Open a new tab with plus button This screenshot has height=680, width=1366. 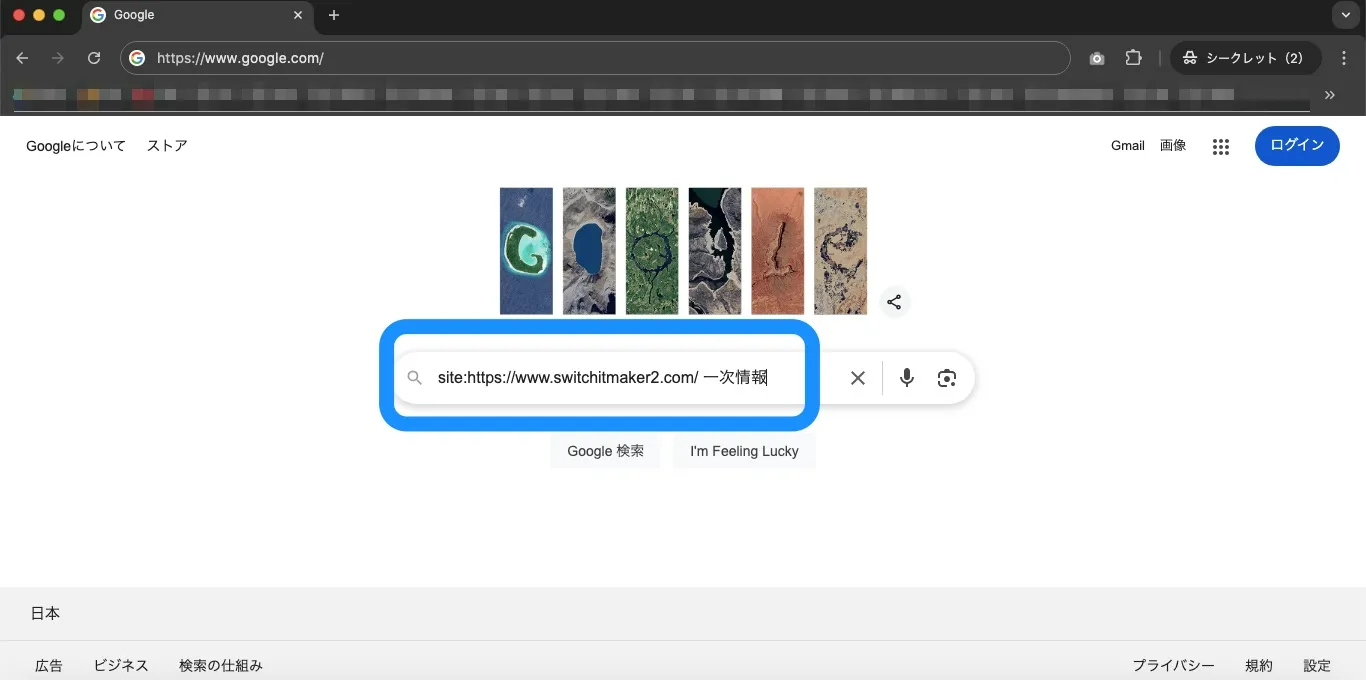point(334,15)
